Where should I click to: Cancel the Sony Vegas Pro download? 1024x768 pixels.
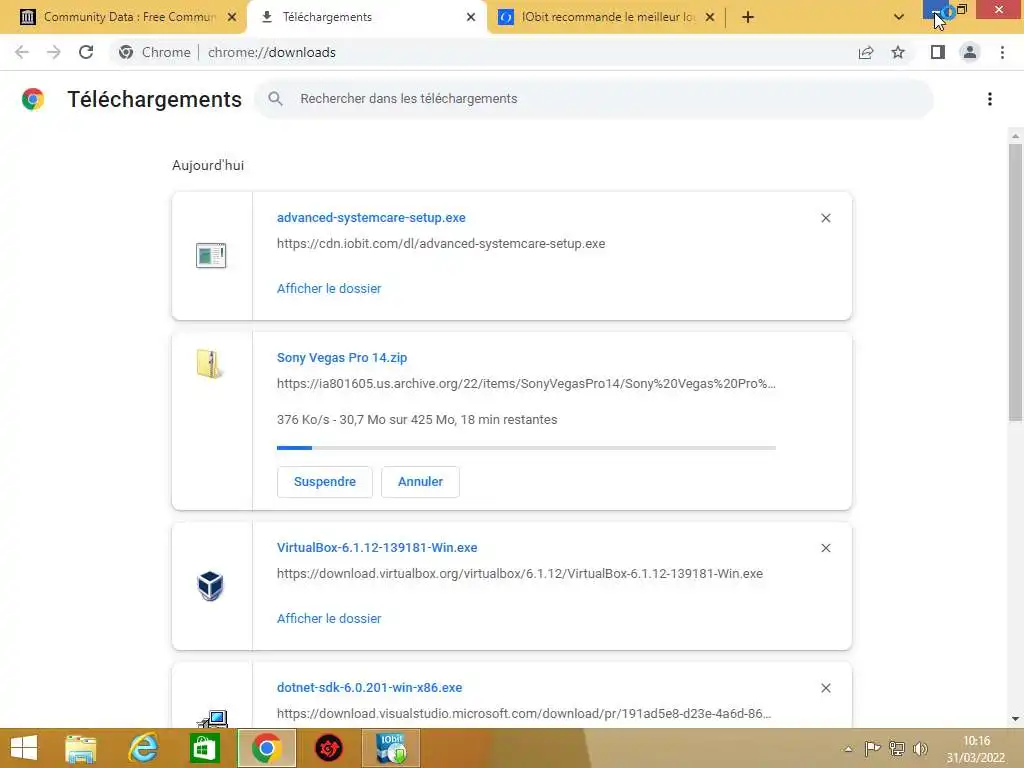pos(420,482)
